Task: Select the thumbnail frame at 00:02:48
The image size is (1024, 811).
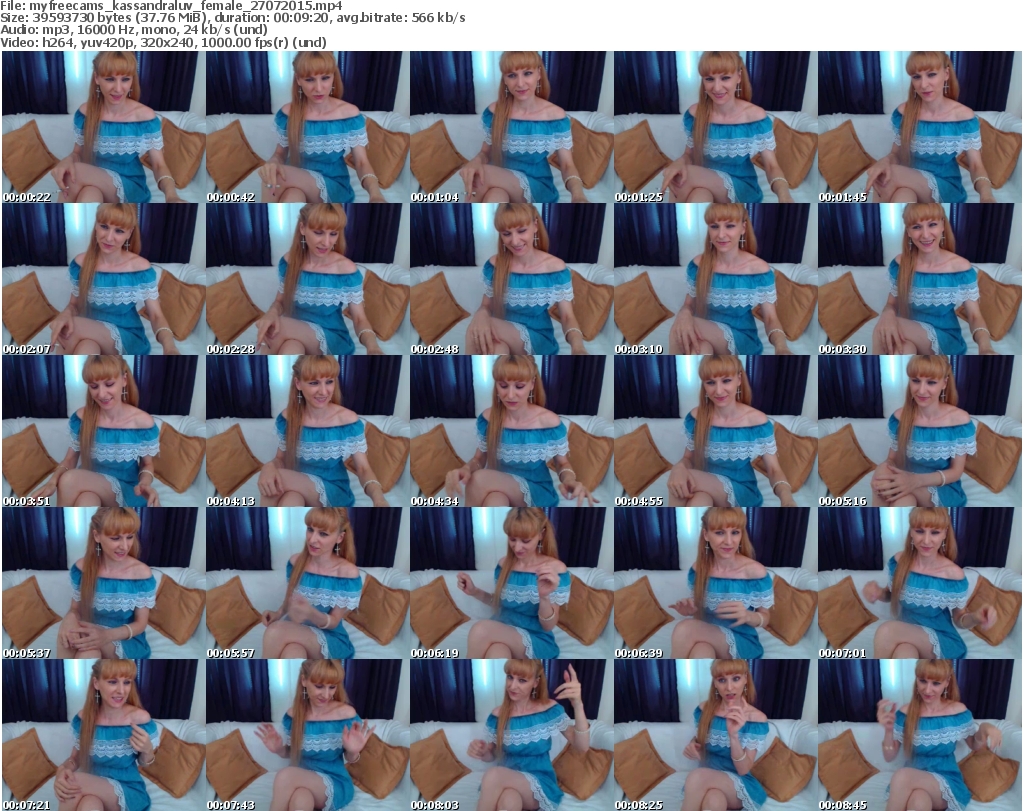Action: click(x=511, y=279)
